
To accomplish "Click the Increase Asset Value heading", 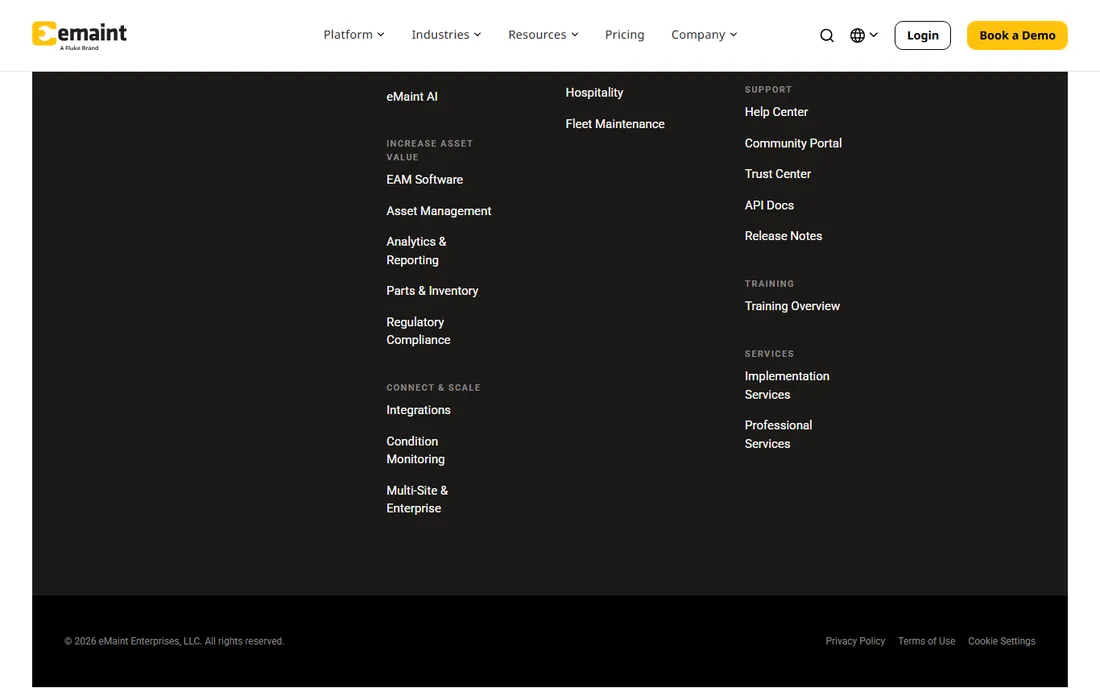I will pos(429,150).
